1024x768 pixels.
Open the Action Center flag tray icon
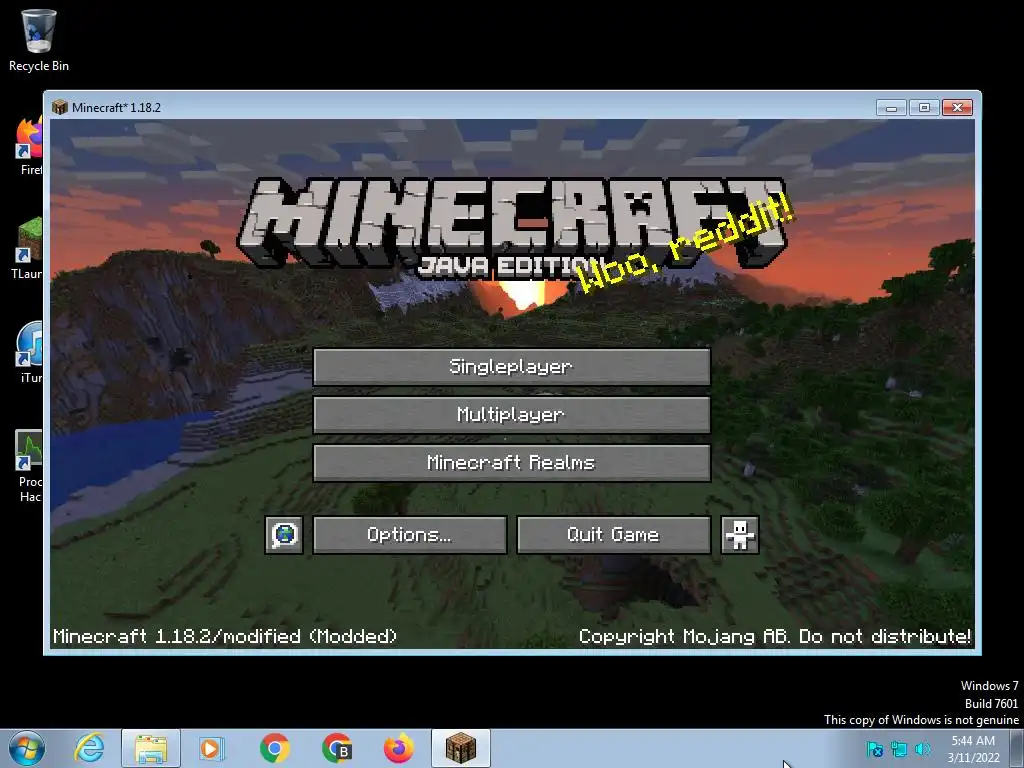click(874, 749)
